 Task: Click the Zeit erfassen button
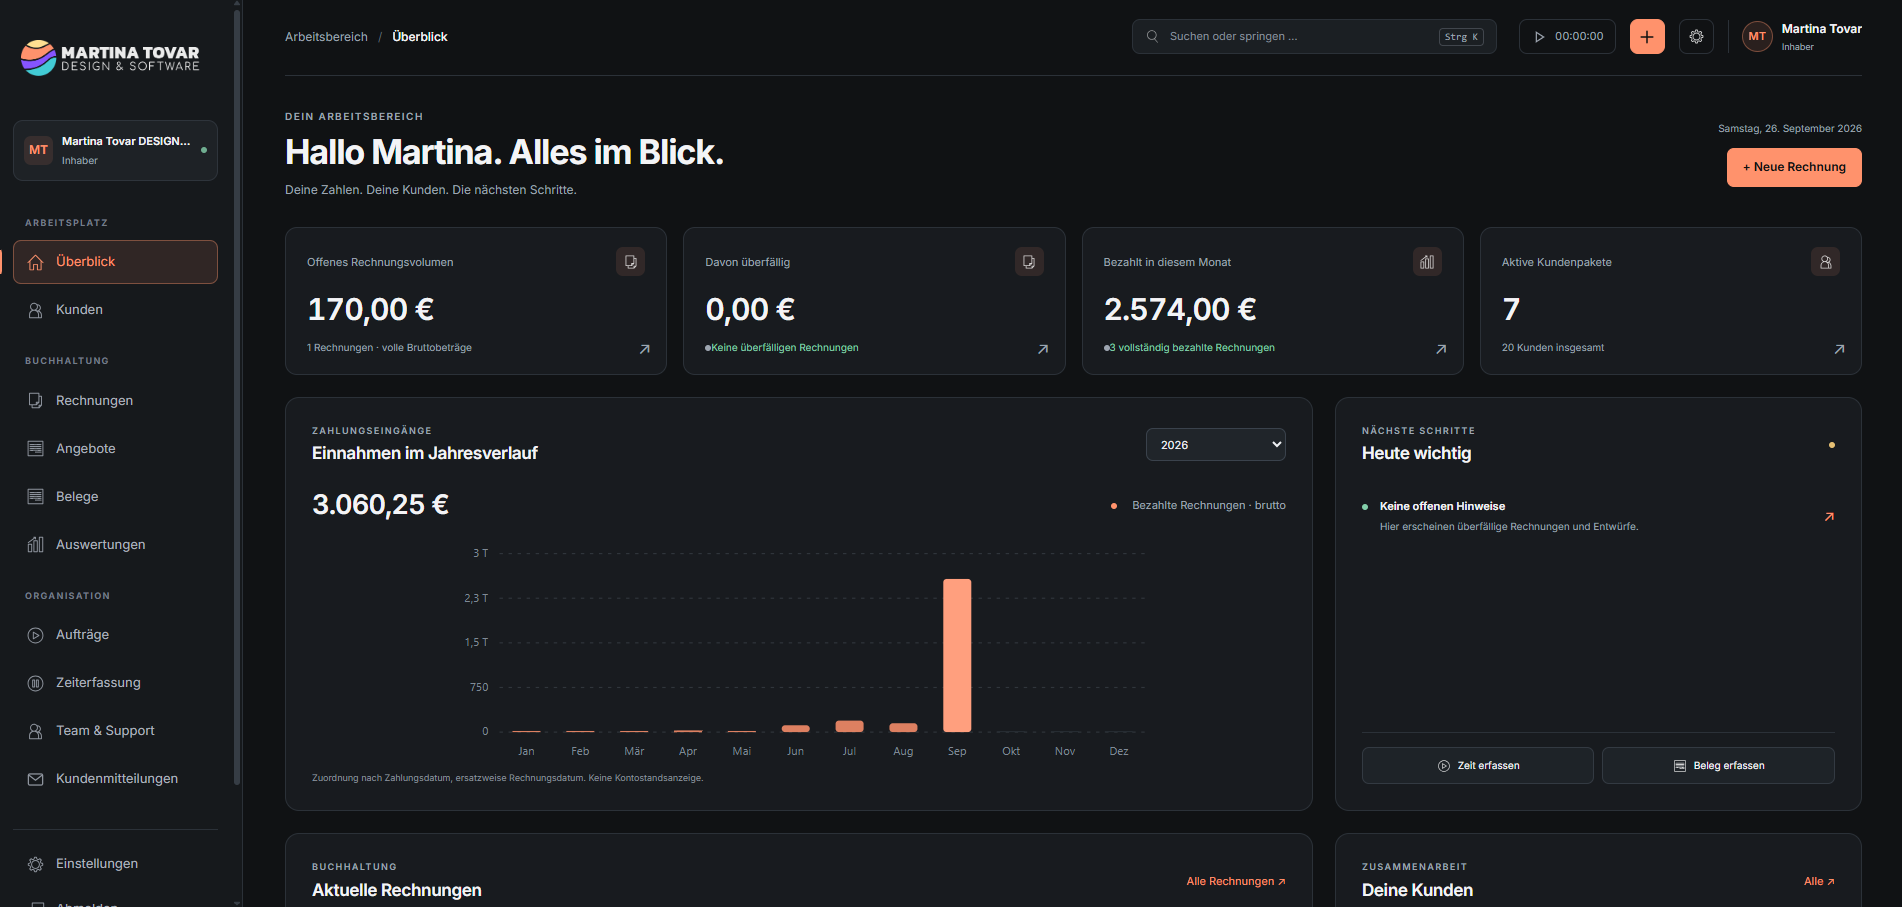(1478, 766)
